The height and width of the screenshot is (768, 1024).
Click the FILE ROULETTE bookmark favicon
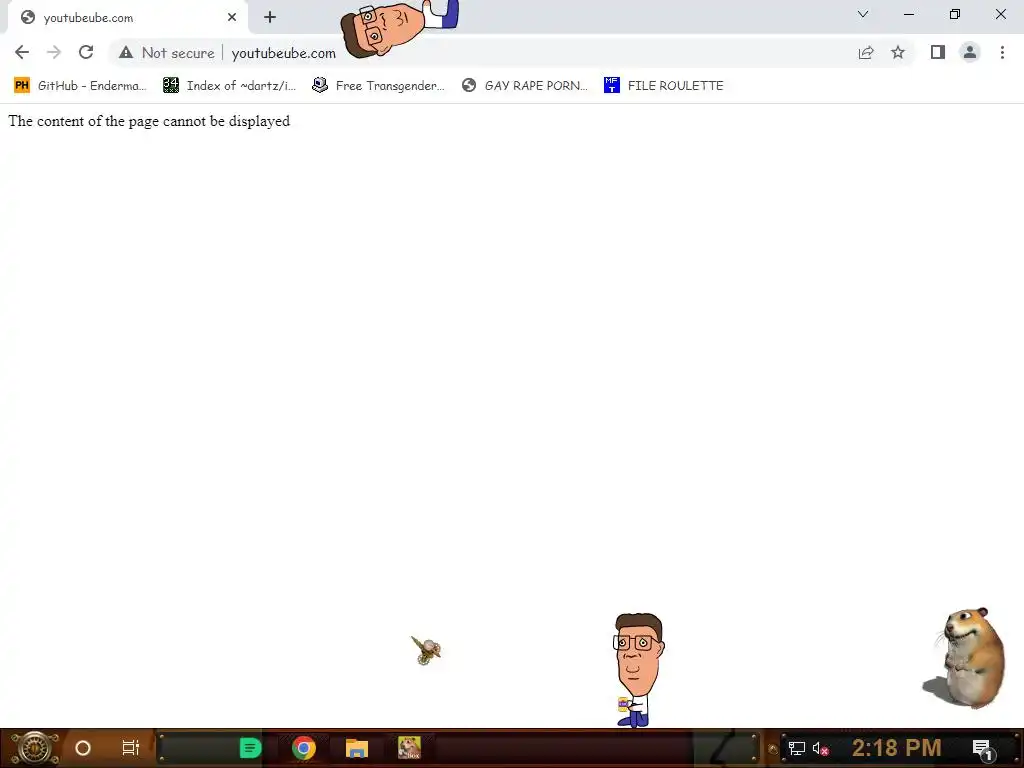coord(611,85)
